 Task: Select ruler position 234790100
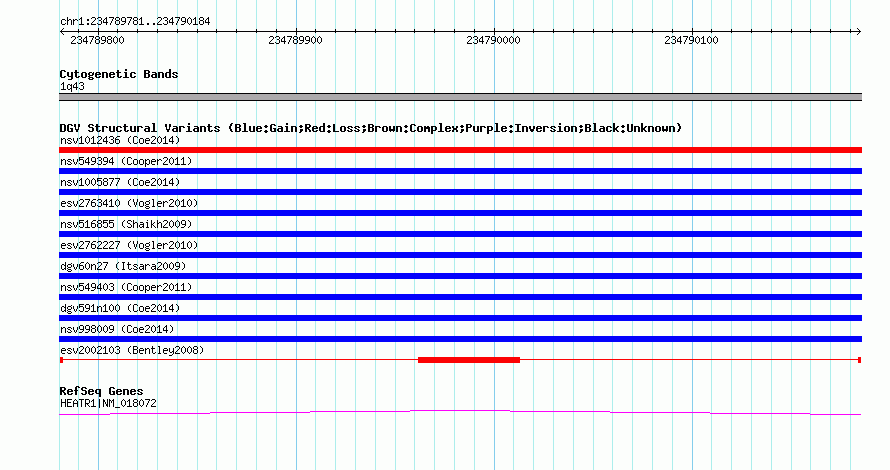tap(691, 40)
